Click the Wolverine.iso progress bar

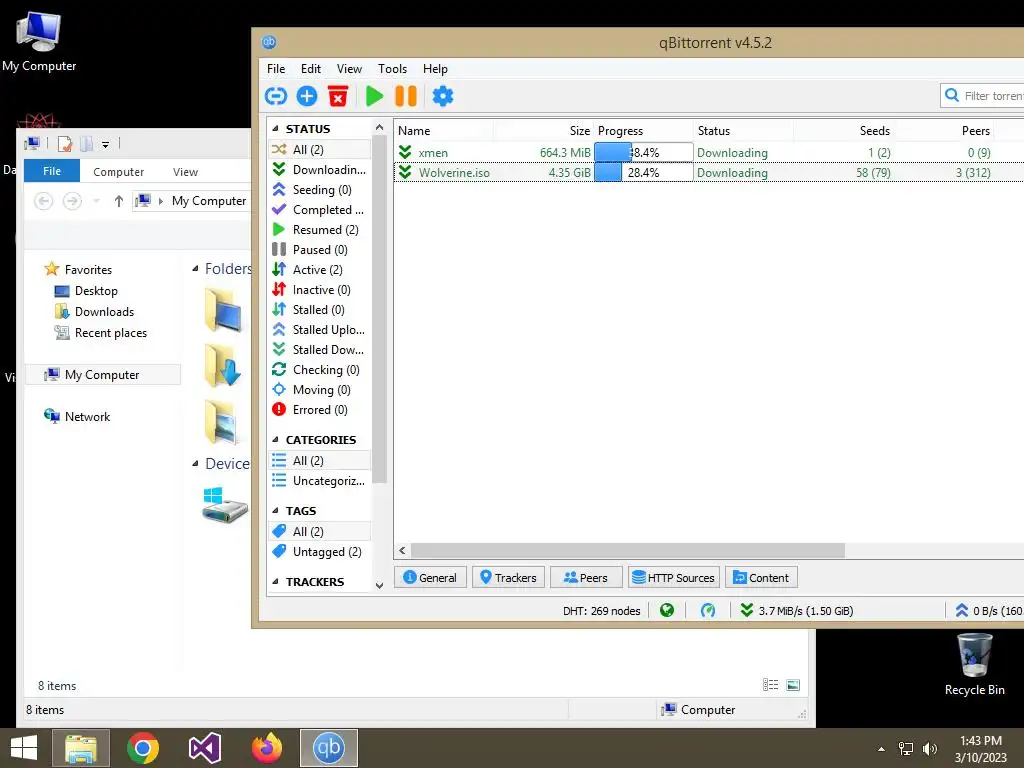coord(643,172)
